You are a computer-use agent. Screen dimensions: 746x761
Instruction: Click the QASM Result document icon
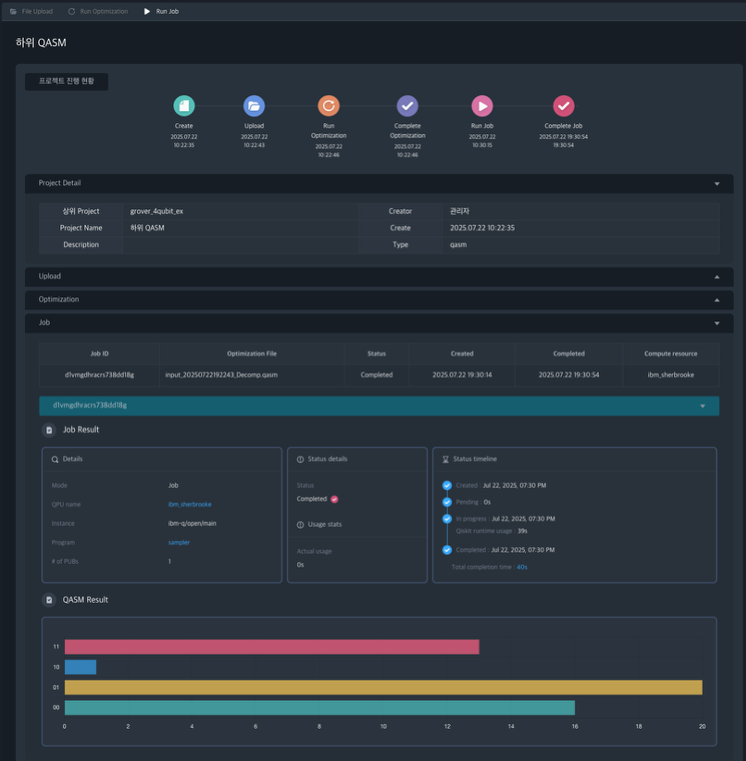coord(49,600)
